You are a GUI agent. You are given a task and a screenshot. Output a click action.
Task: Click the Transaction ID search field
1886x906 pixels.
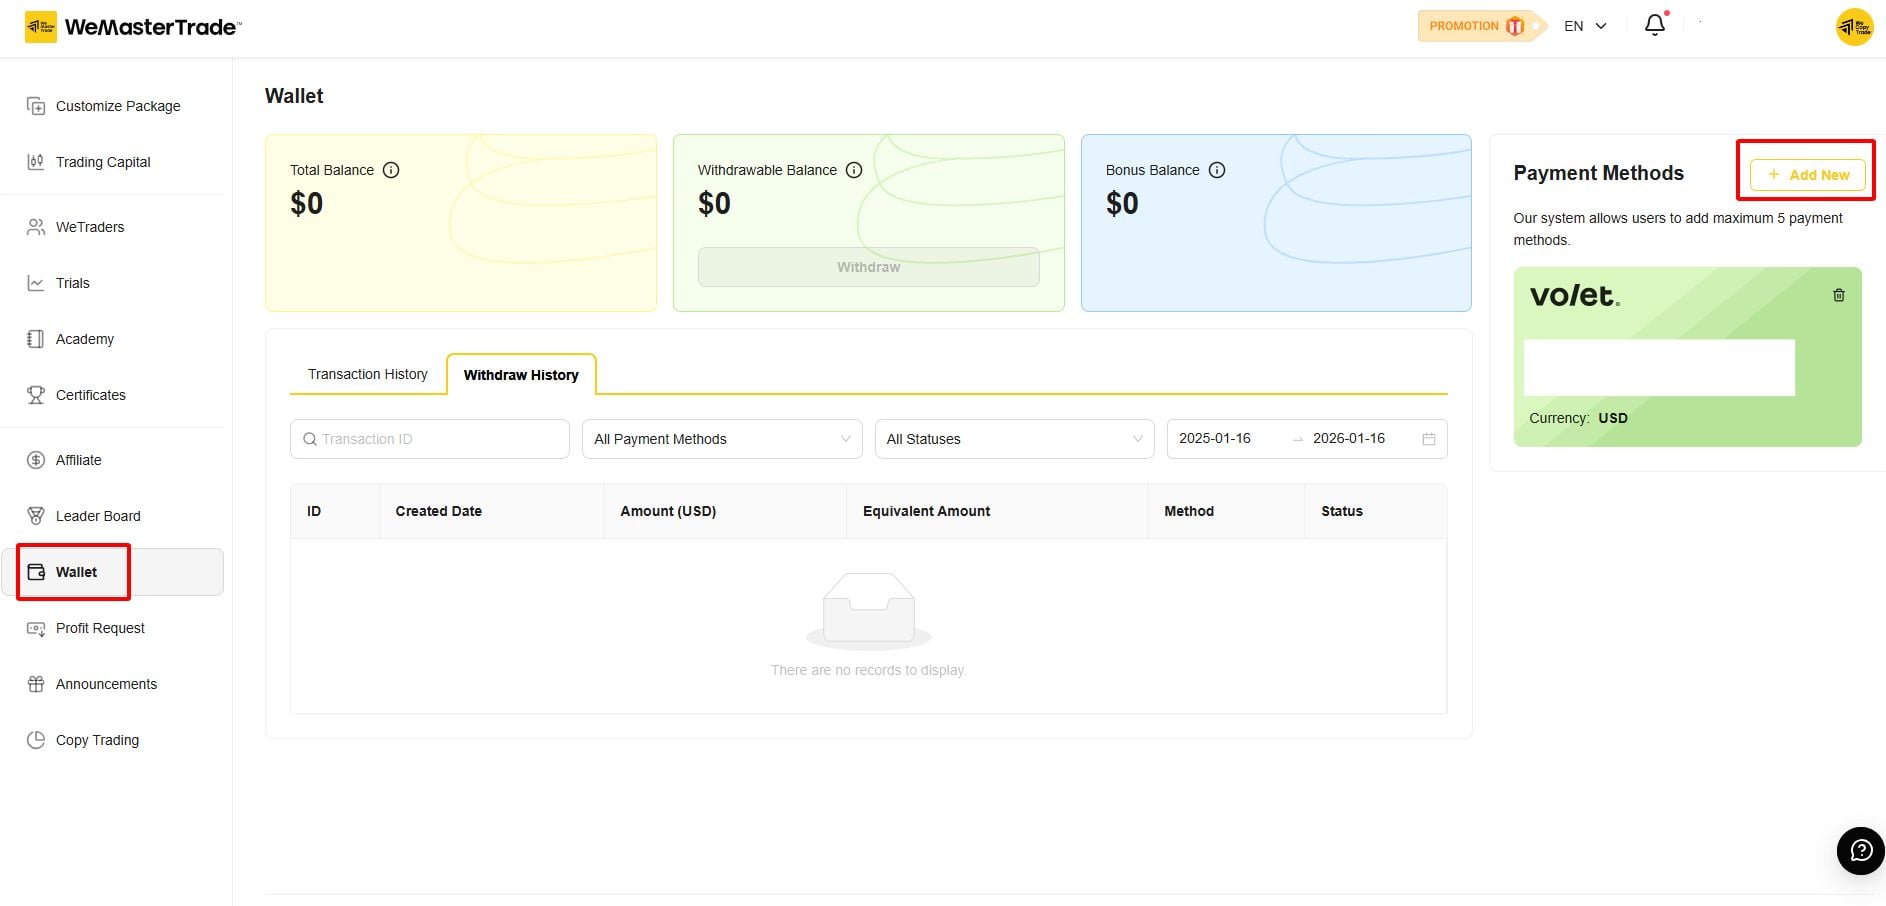(x=428, y=438)
